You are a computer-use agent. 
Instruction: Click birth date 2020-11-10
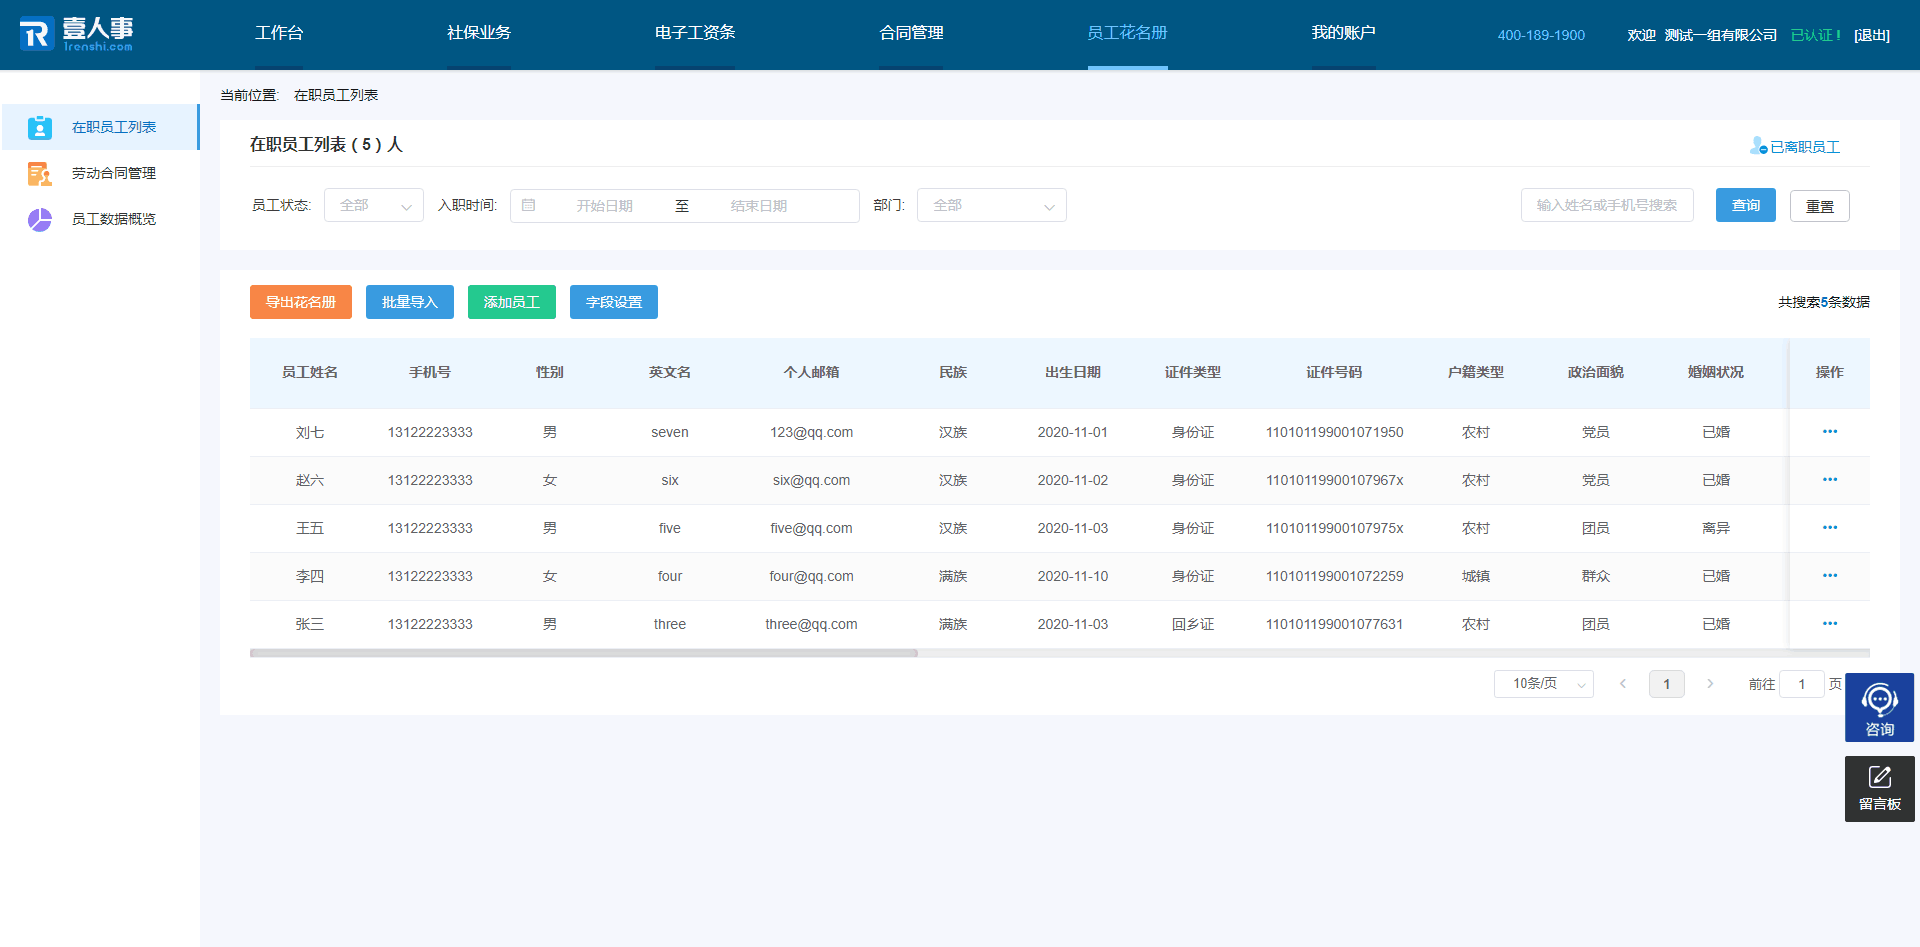[1073, 576]
